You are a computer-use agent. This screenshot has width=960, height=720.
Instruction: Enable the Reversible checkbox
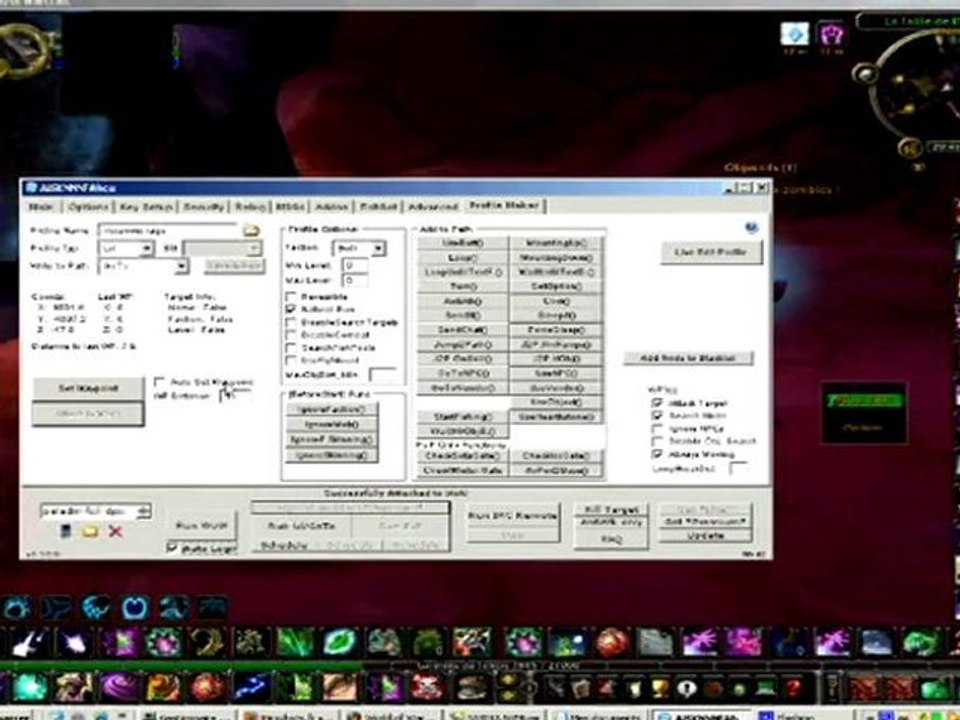pyautogui.click(x=291, y=296)
